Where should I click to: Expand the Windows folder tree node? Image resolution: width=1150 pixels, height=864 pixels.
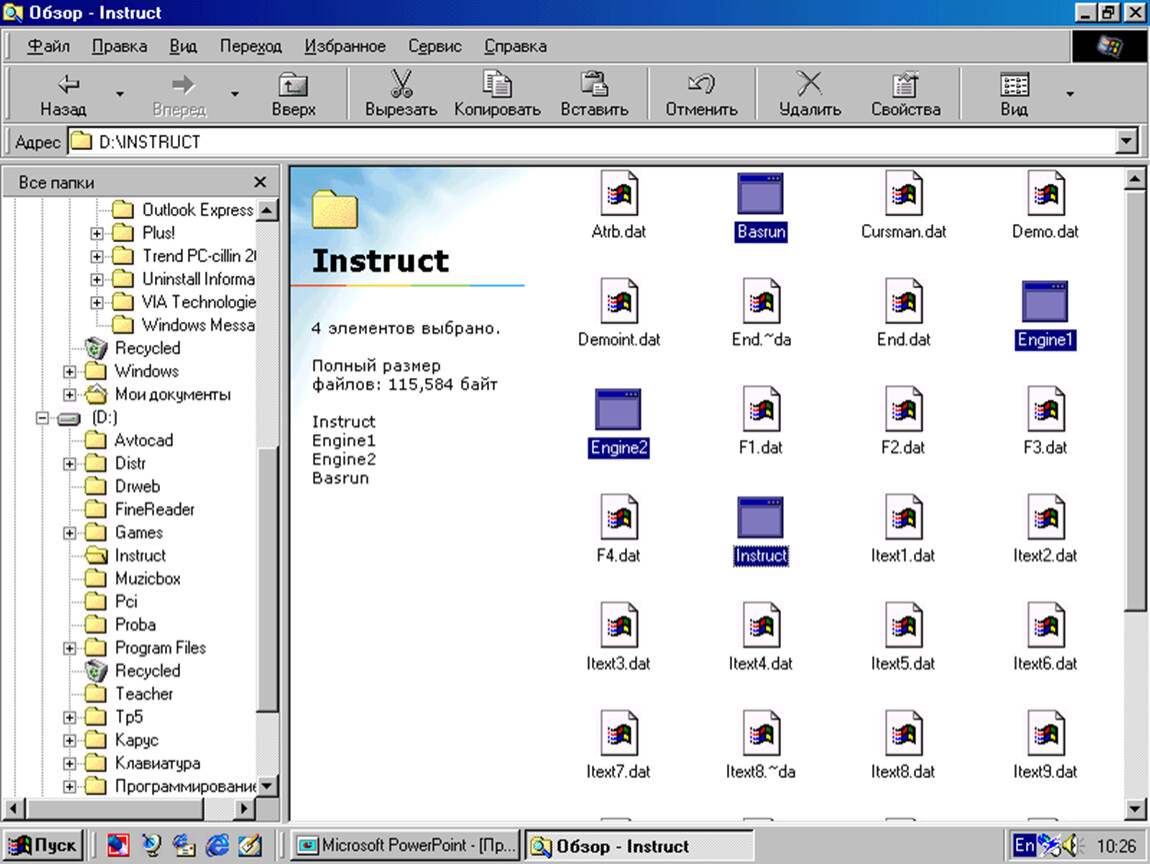(x=70, y=372)
